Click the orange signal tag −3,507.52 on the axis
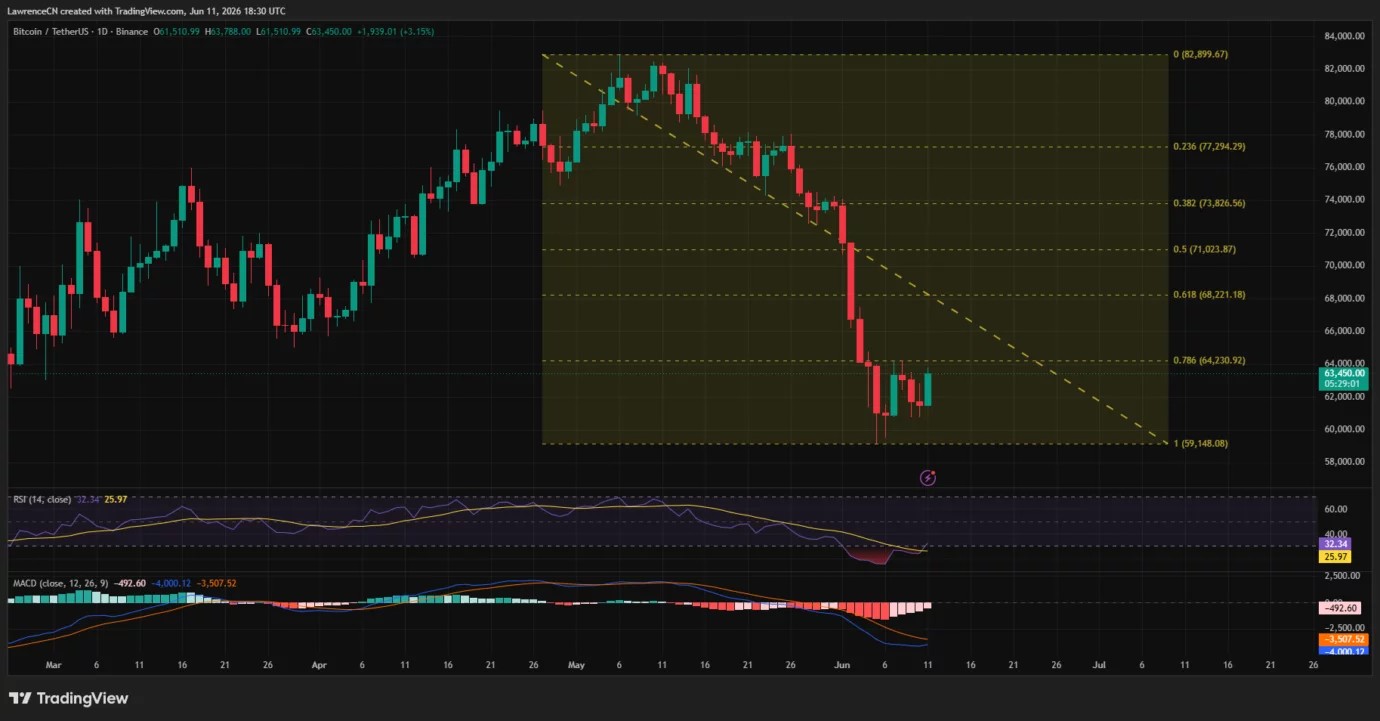Screen dimensions: 1380x721 click(1343, 639)
